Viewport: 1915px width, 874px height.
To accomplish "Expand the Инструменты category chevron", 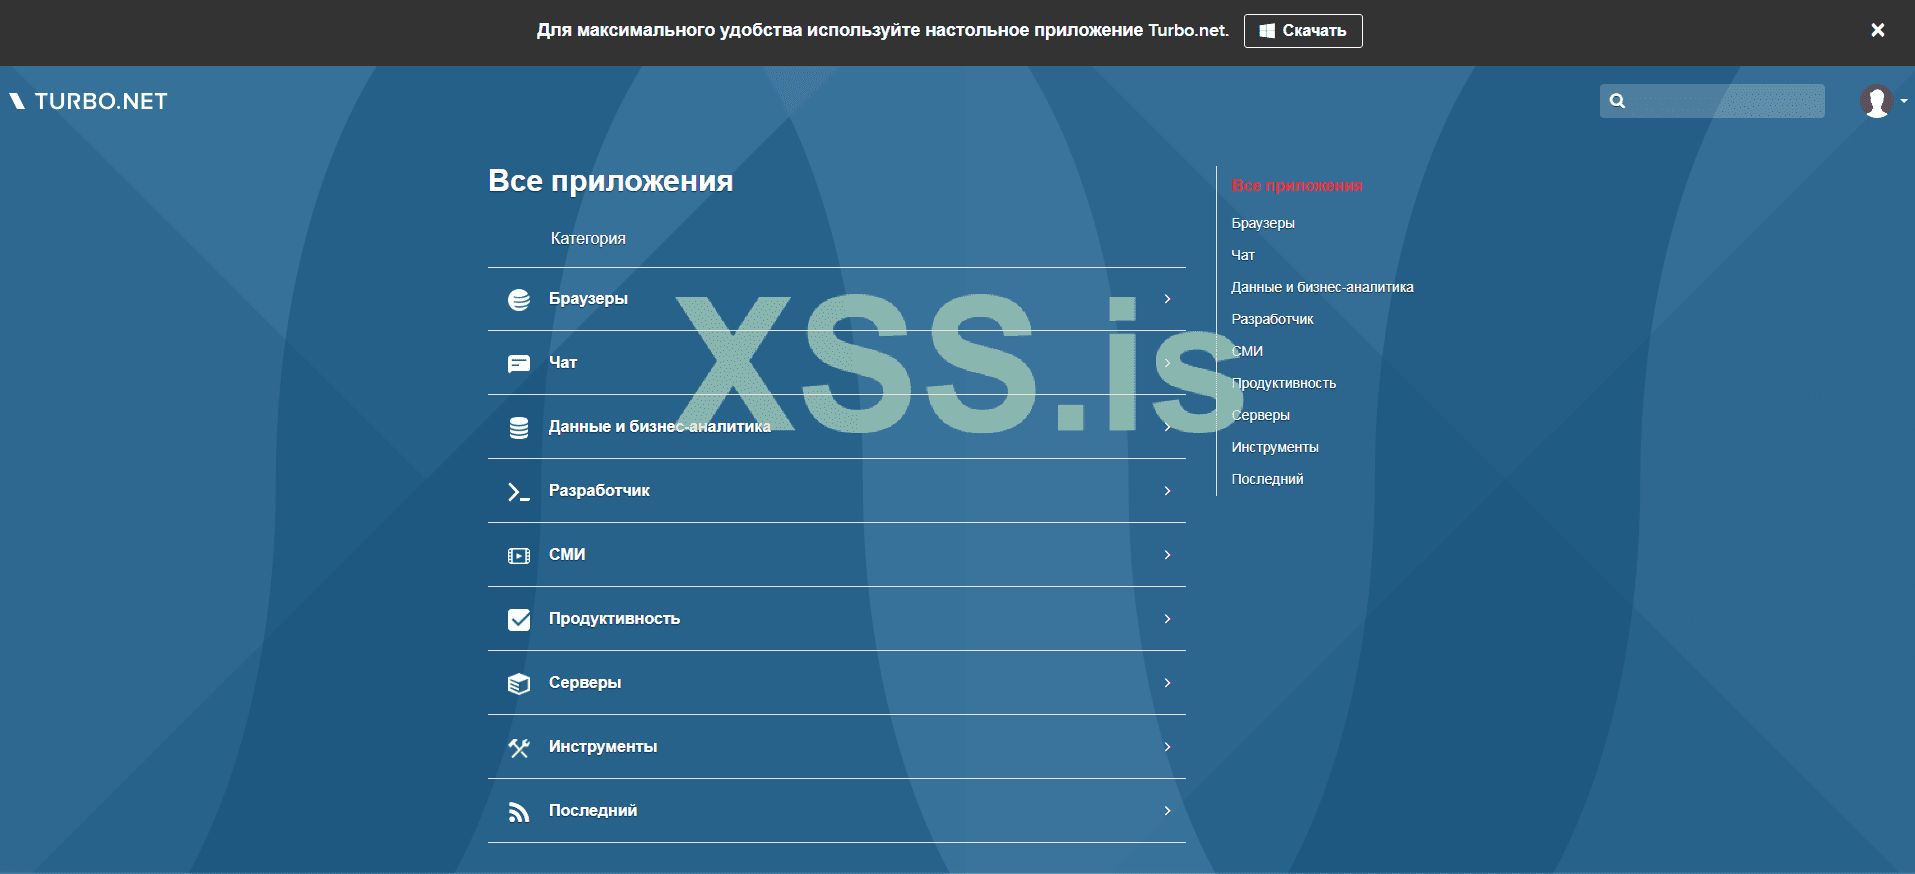I will [x=1167, y=747].
